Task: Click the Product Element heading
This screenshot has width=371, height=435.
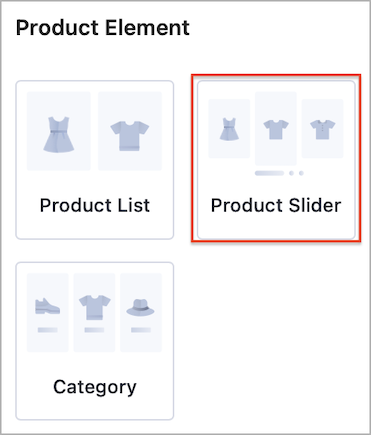Action: click(103, 27)
